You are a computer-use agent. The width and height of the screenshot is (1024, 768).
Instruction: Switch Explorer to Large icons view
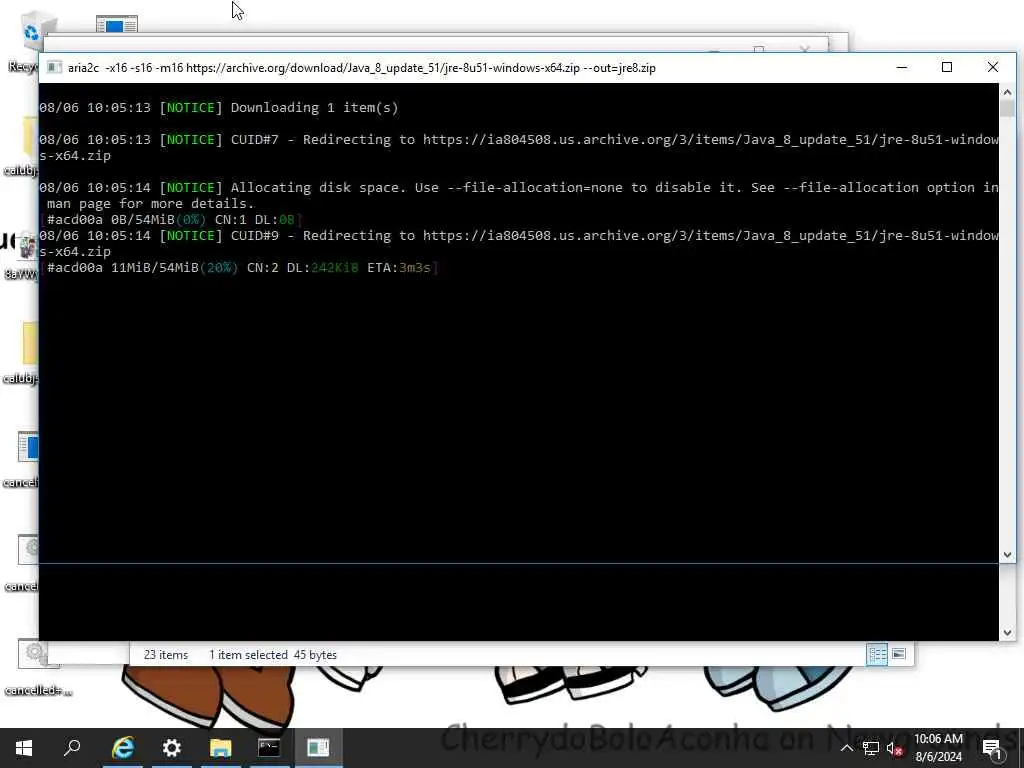899,654
